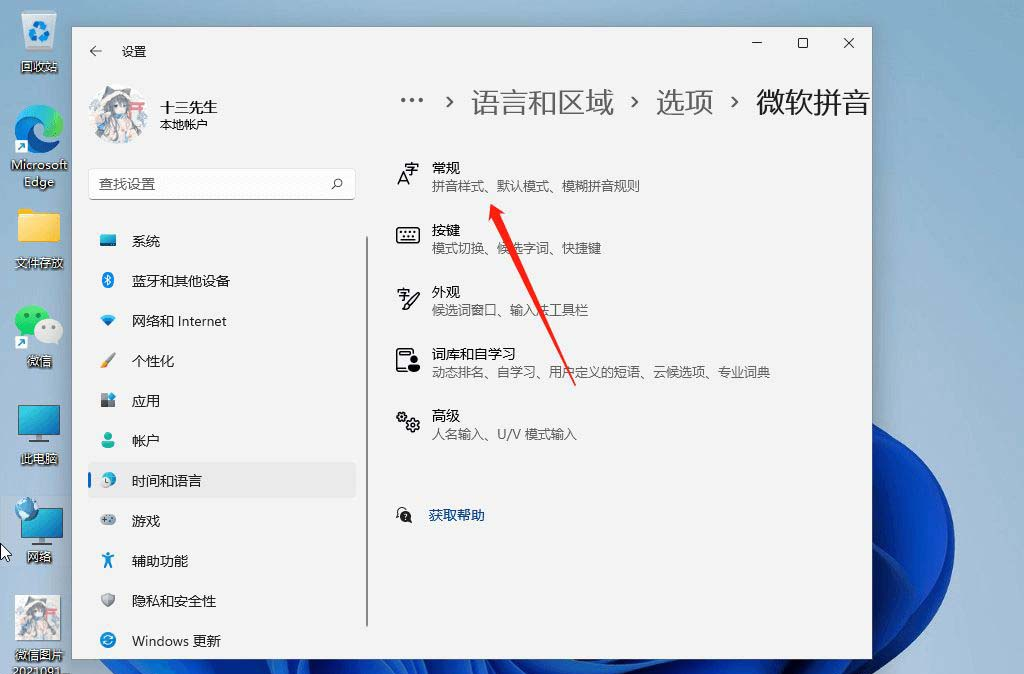
Task: Open the 常规 general settings icon
Action: 408,174
